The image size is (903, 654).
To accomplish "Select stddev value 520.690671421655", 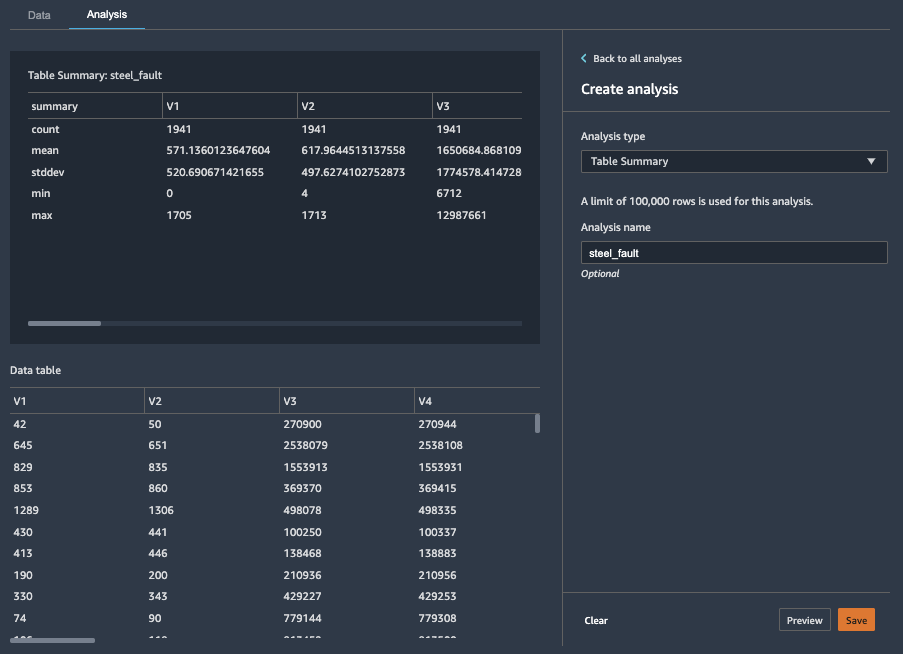I will pyautogui.click(x=215, y=172).
